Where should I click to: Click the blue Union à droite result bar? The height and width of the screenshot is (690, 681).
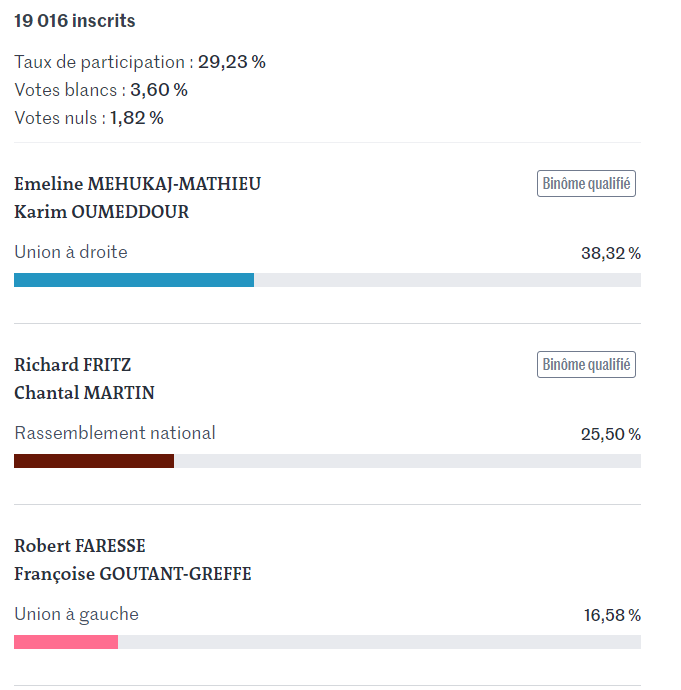[x=134, y=280]
